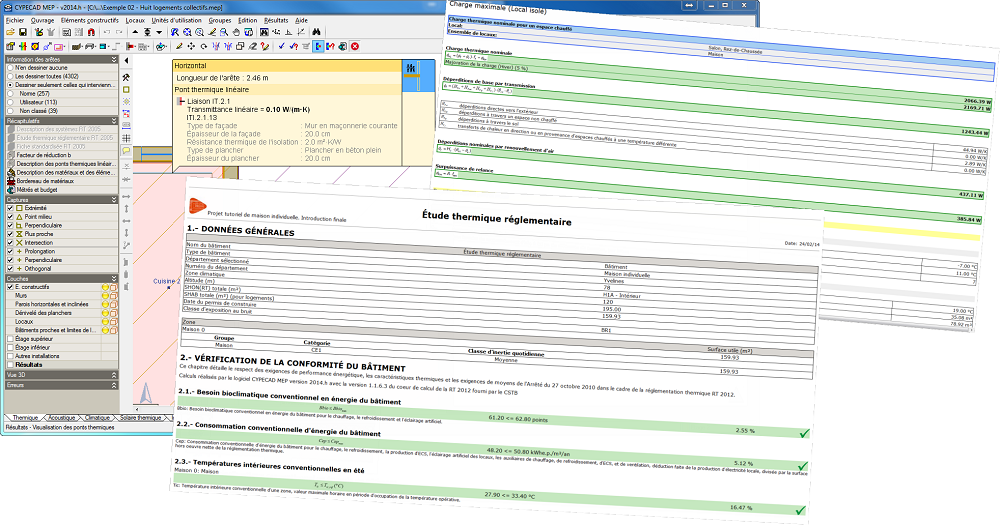
Task: Click the Open file folder icon
Action: pyautogui.click(x=10, y=33)
